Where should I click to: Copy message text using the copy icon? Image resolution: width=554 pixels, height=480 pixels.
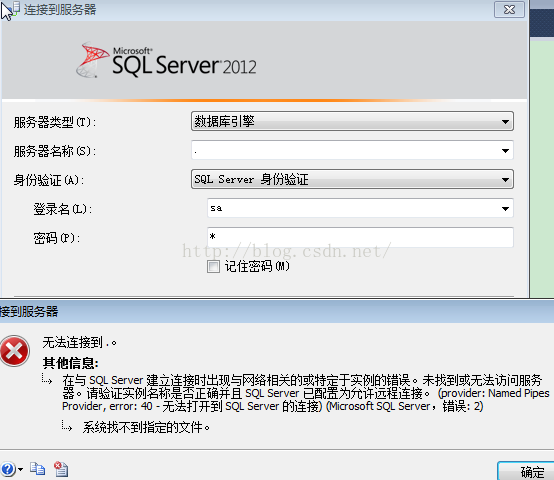point(37,469)
